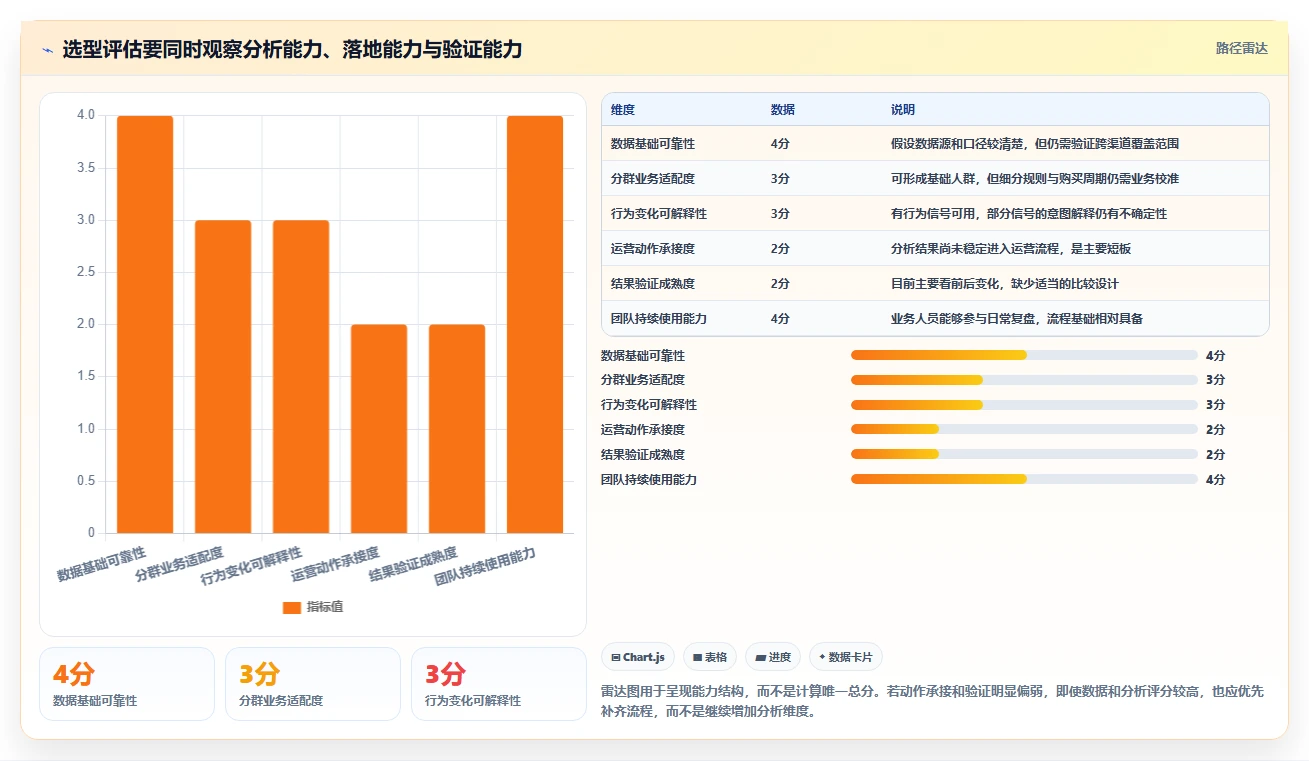This screenshot has height=761, width=1309.
Task: Click the 行为变化可解释性 bar in chart
Action: point(301,376)
